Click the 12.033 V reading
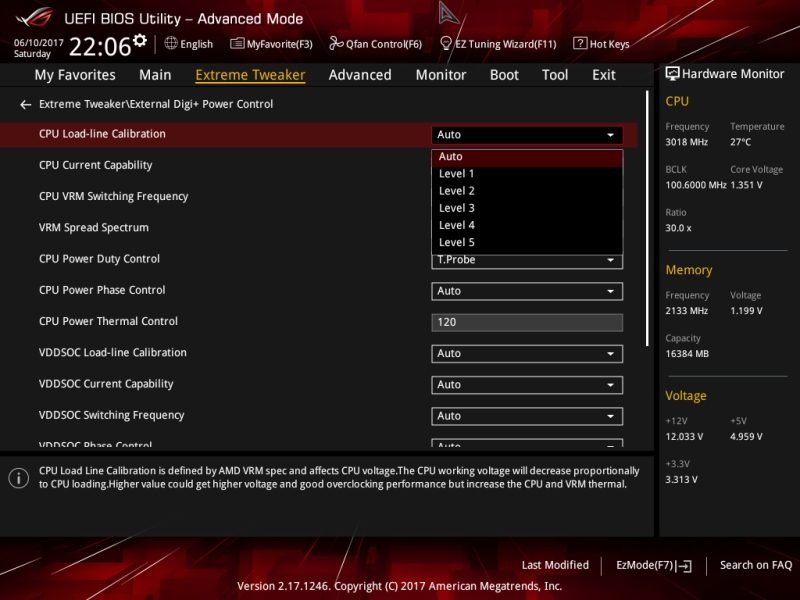 (684, 437)
